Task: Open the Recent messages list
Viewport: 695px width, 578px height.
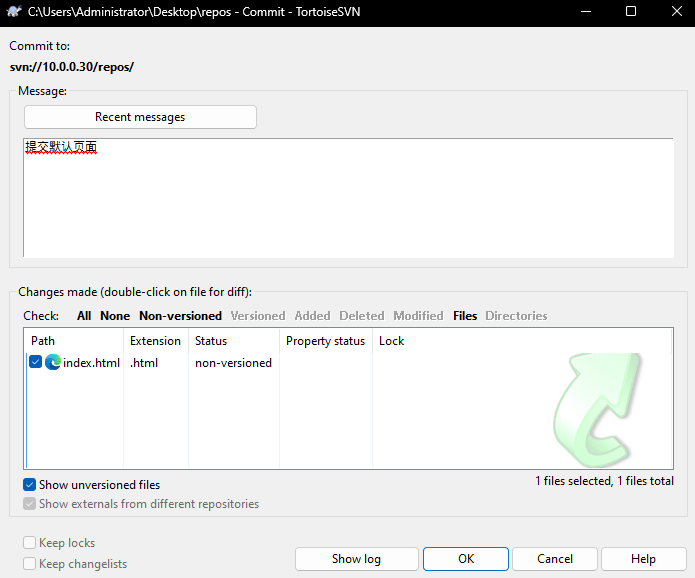Action: pyautogui.click(x=140, y=117)
